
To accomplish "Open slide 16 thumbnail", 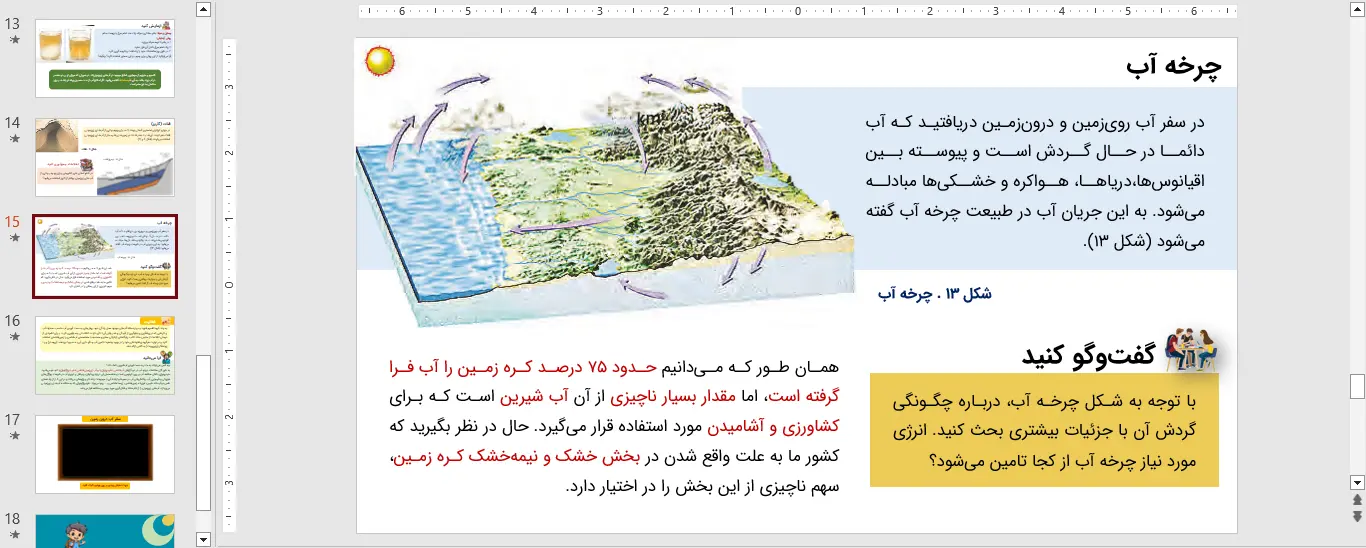I will [105, 355].
